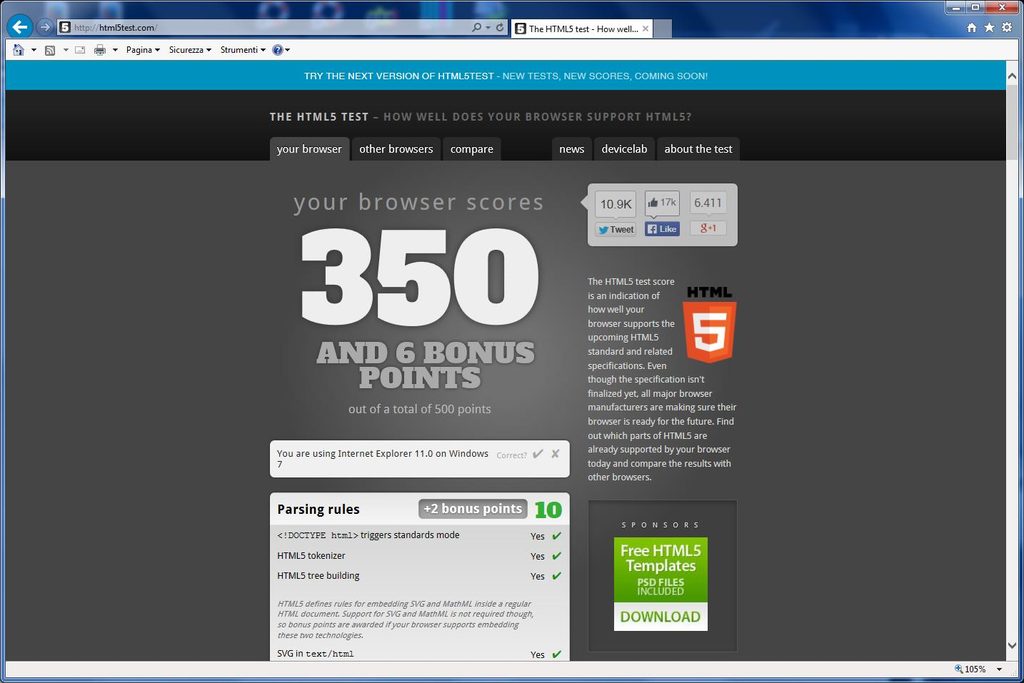Open browser settings gear icon
The width and height of the screenshot is (1024, 683).
point(1007,27)
